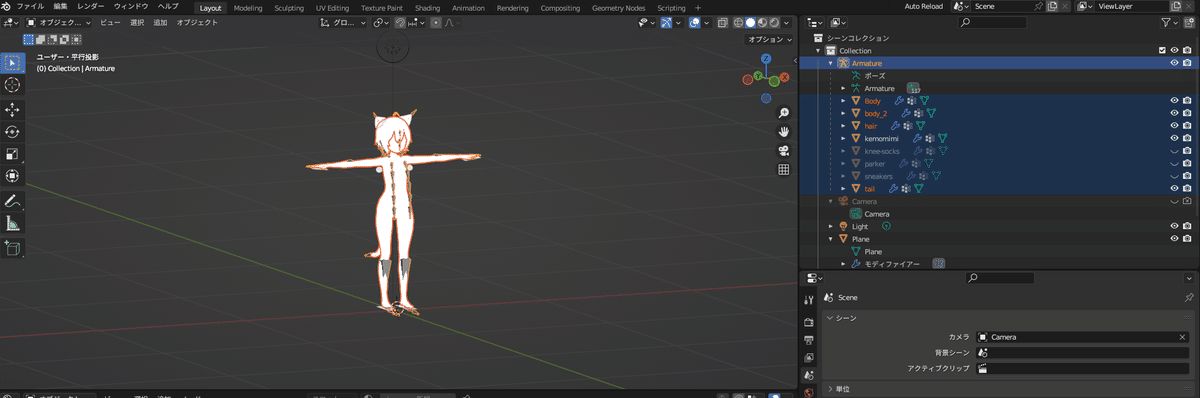This screenshot has width=1200, height=398.
Task: Show the hidden parker object
Action: 1173,163
